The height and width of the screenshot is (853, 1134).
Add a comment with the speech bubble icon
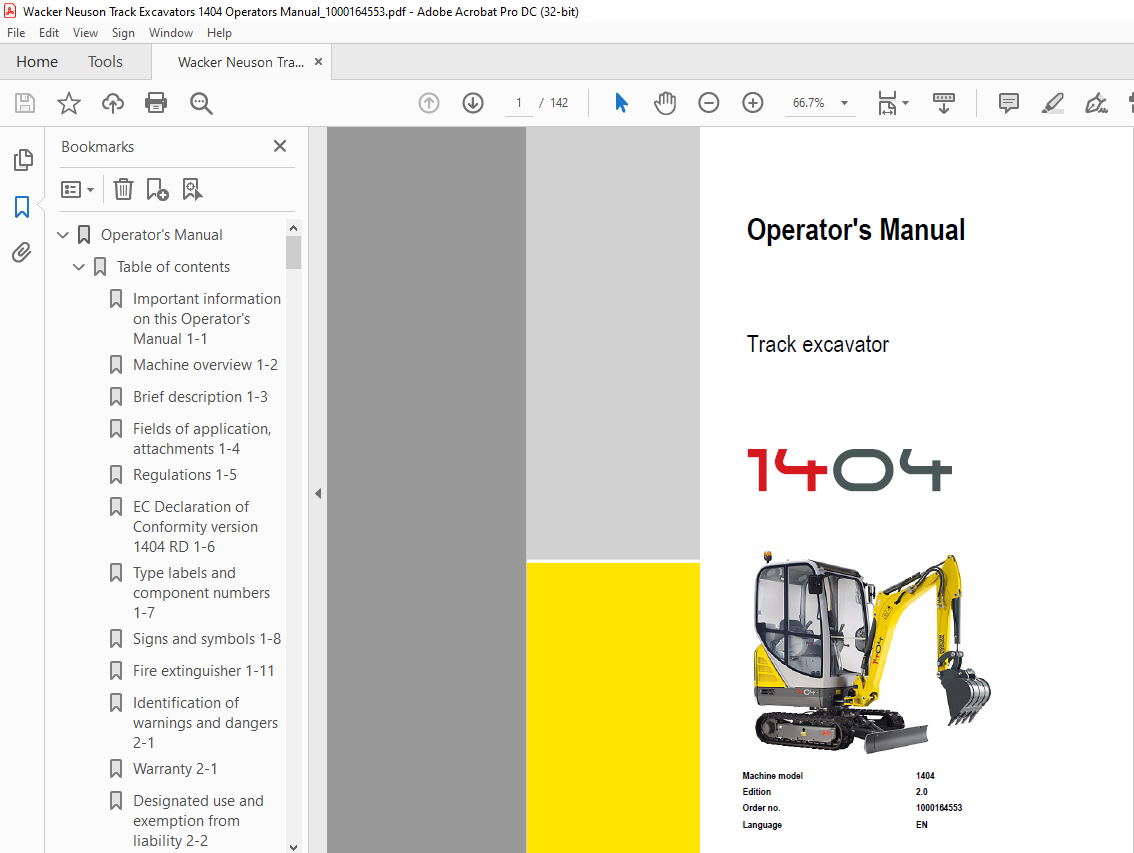[1009, 103]
